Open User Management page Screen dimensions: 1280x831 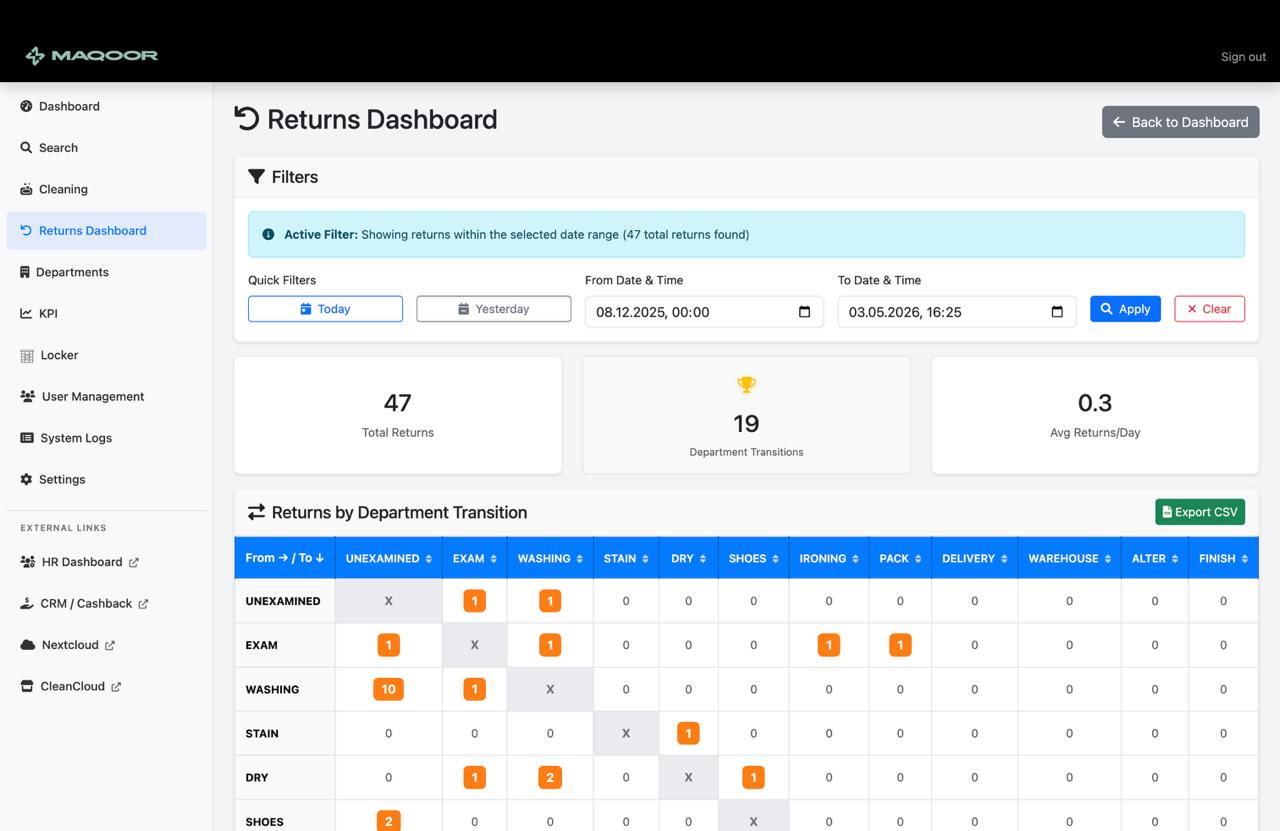pos(107,396)
